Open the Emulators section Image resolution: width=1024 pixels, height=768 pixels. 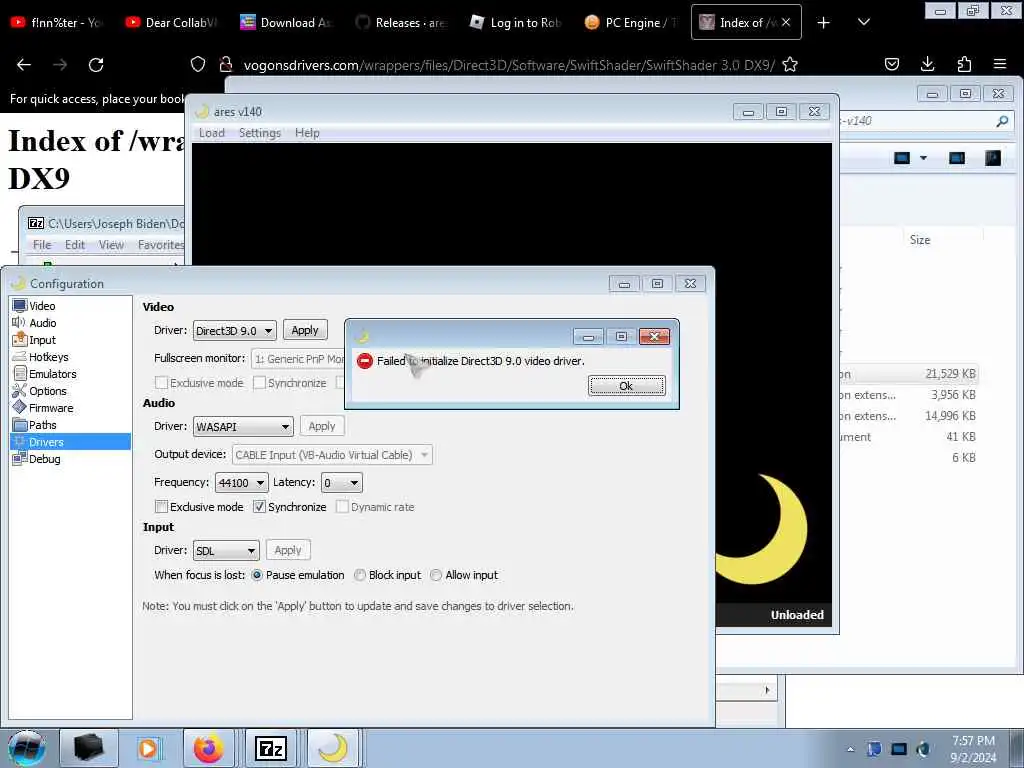(x=52, y=374)
